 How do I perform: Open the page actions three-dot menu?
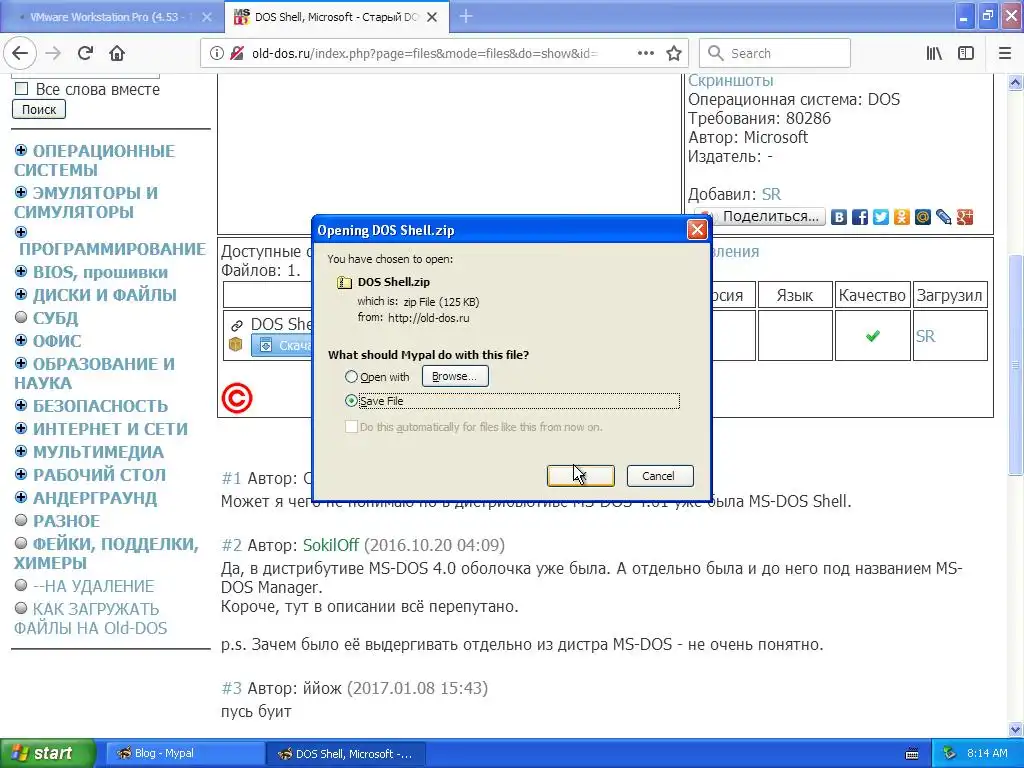645,54
